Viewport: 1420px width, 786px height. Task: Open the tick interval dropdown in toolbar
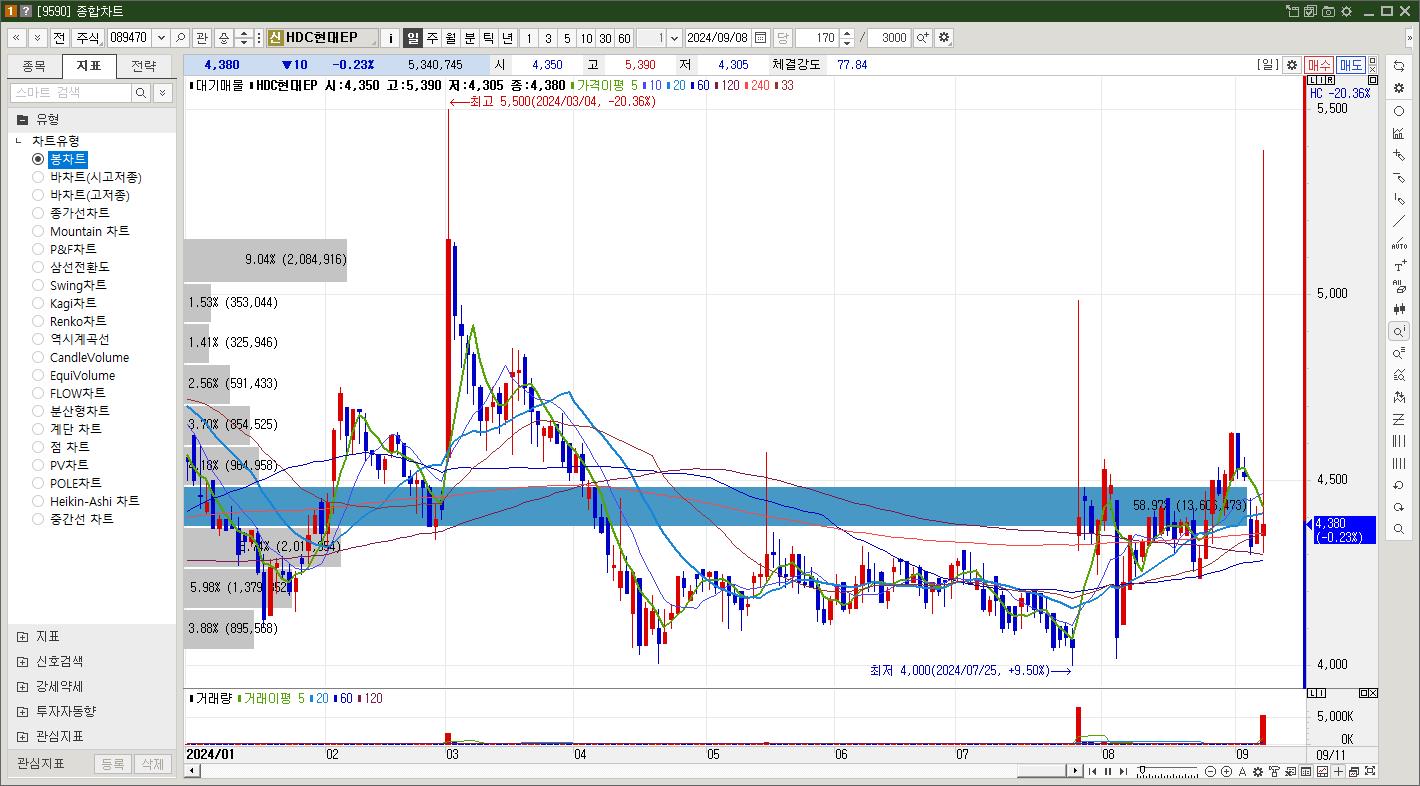(x=674, y=38)
